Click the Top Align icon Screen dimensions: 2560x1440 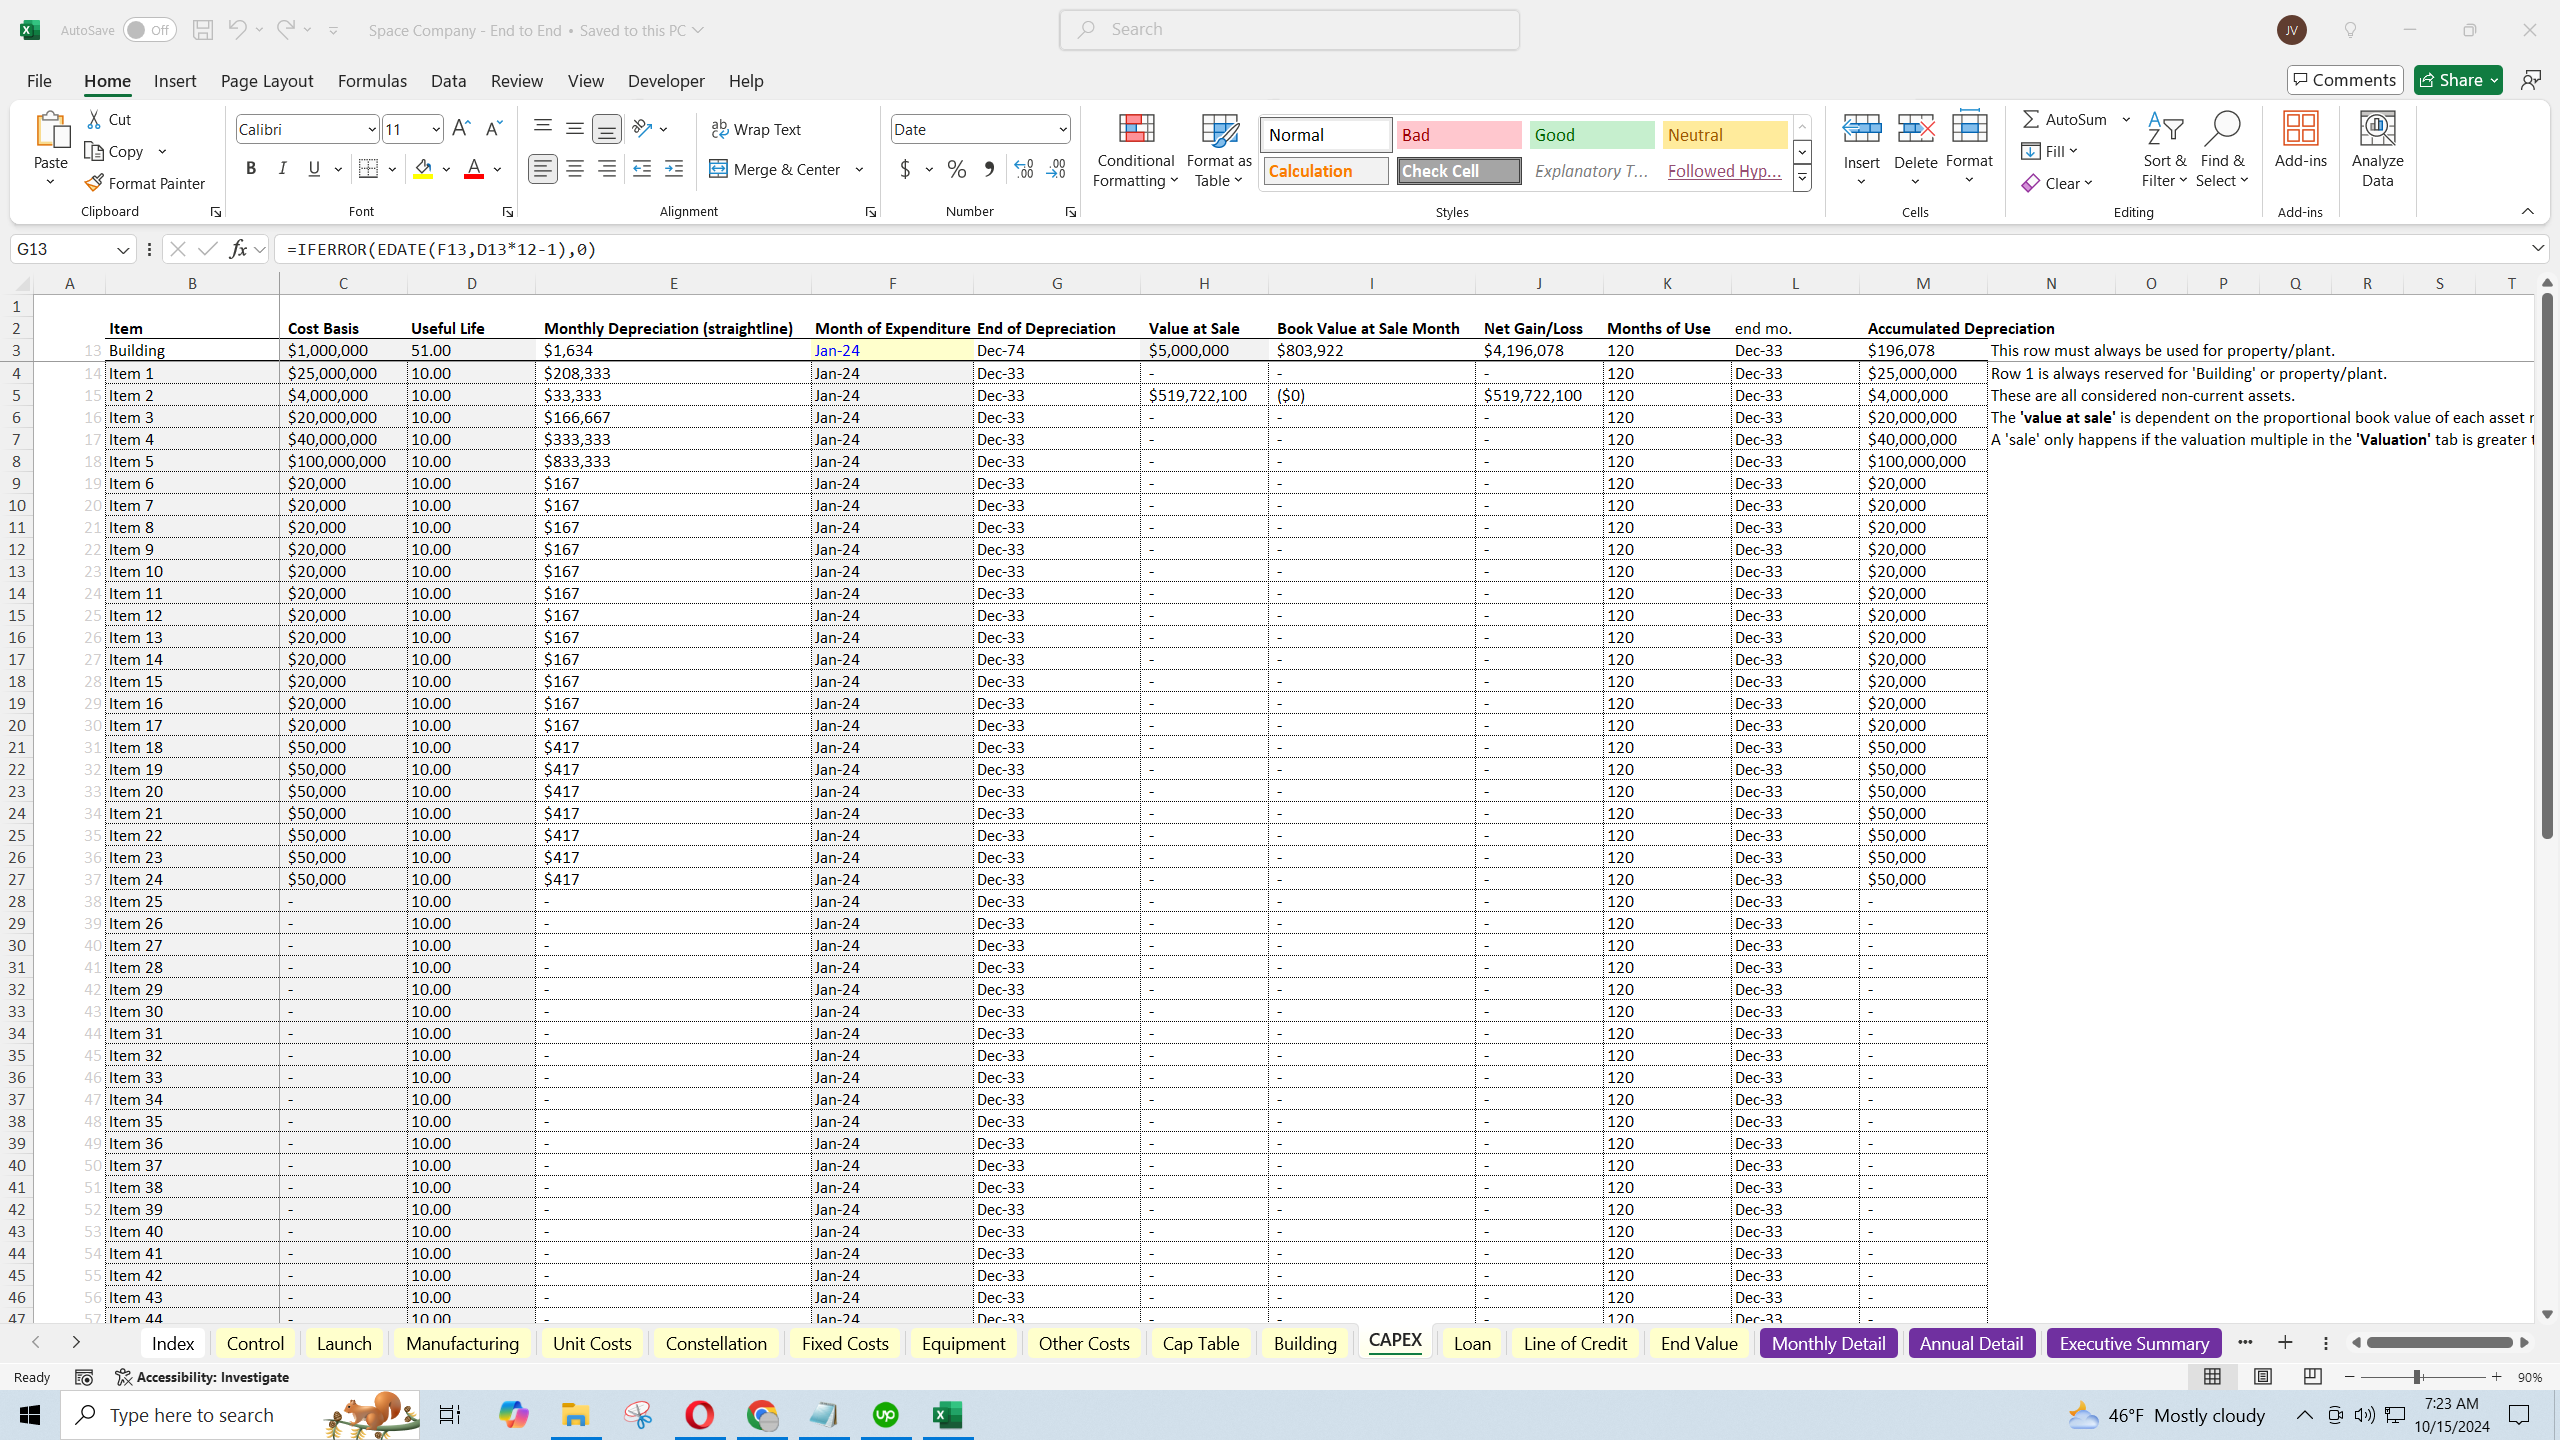pos(543,128)
